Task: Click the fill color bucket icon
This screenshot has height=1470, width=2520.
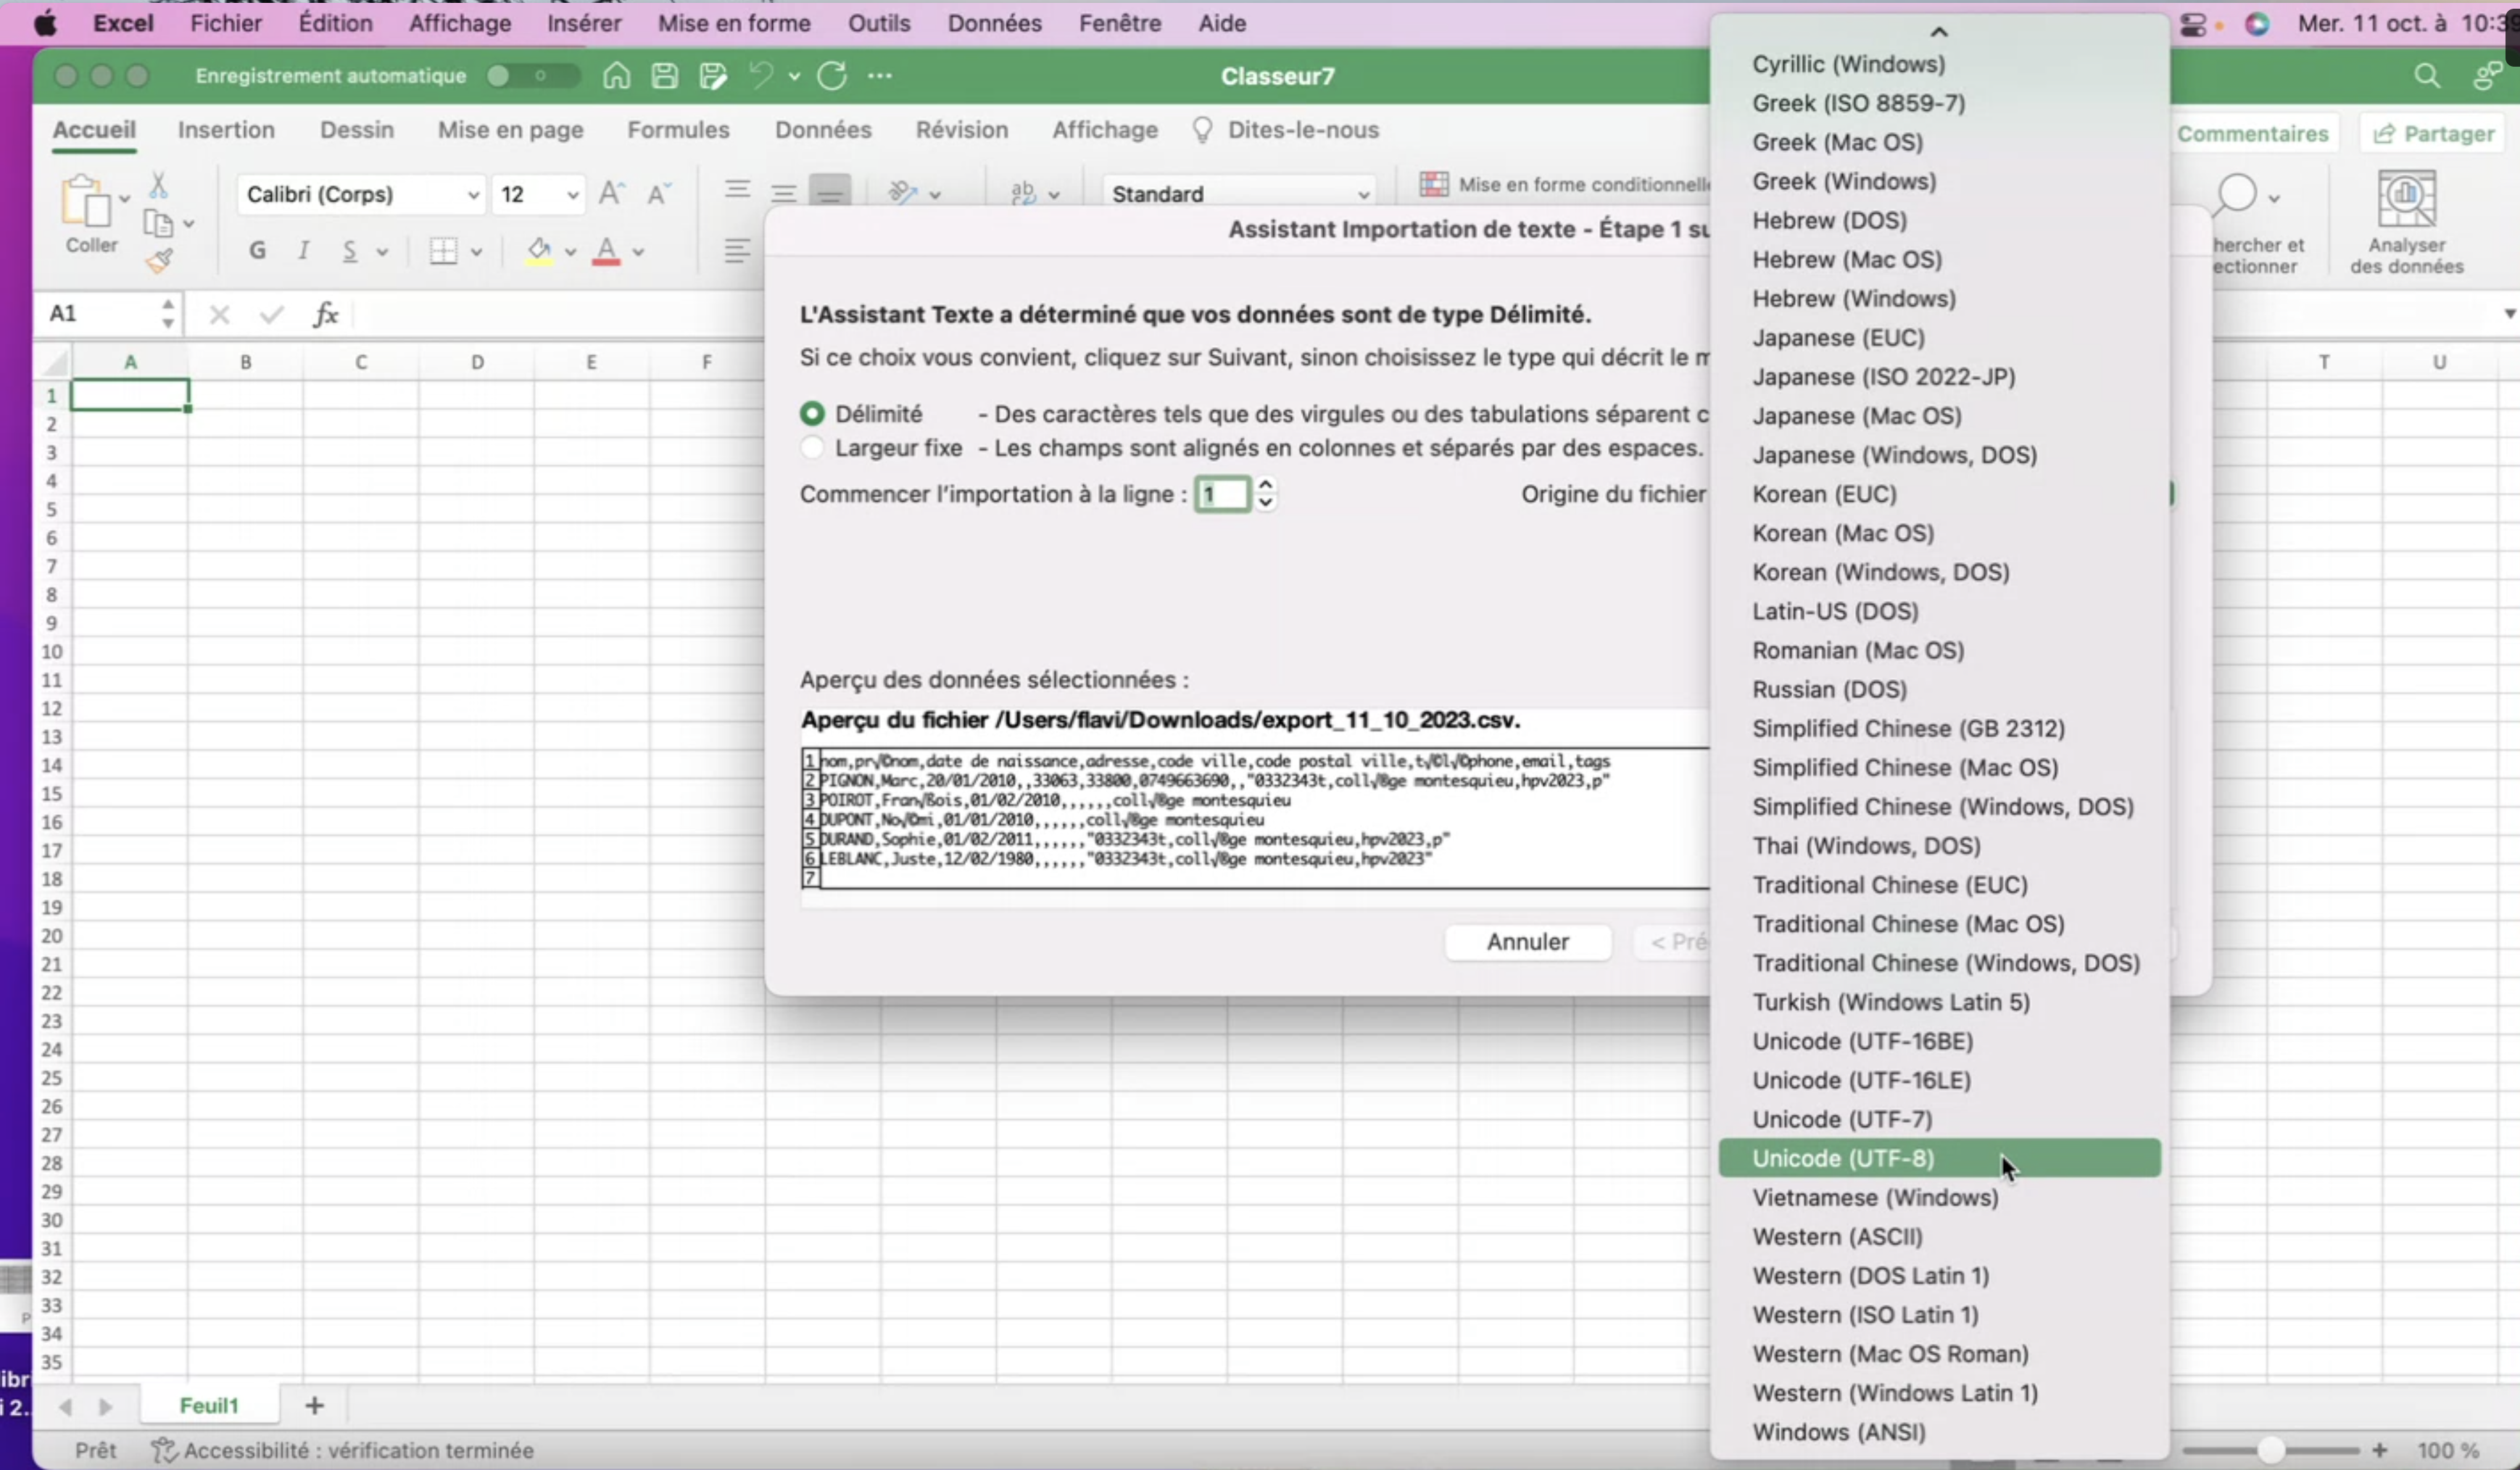Action: [x=540, y=251]
